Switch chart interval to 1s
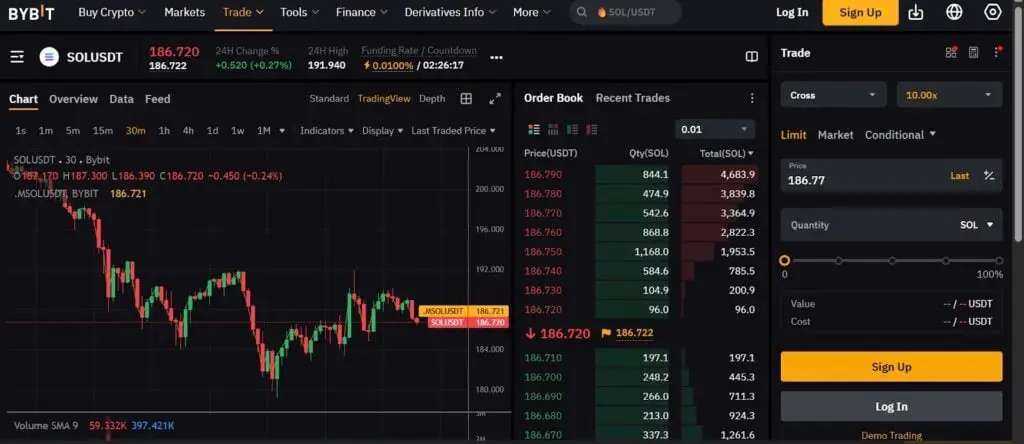 point(20,131)
